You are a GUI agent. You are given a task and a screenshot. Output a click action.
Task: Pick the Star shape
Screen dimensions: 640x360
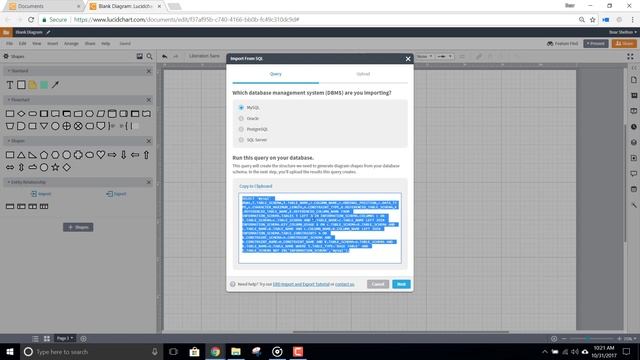pos(55,167)
